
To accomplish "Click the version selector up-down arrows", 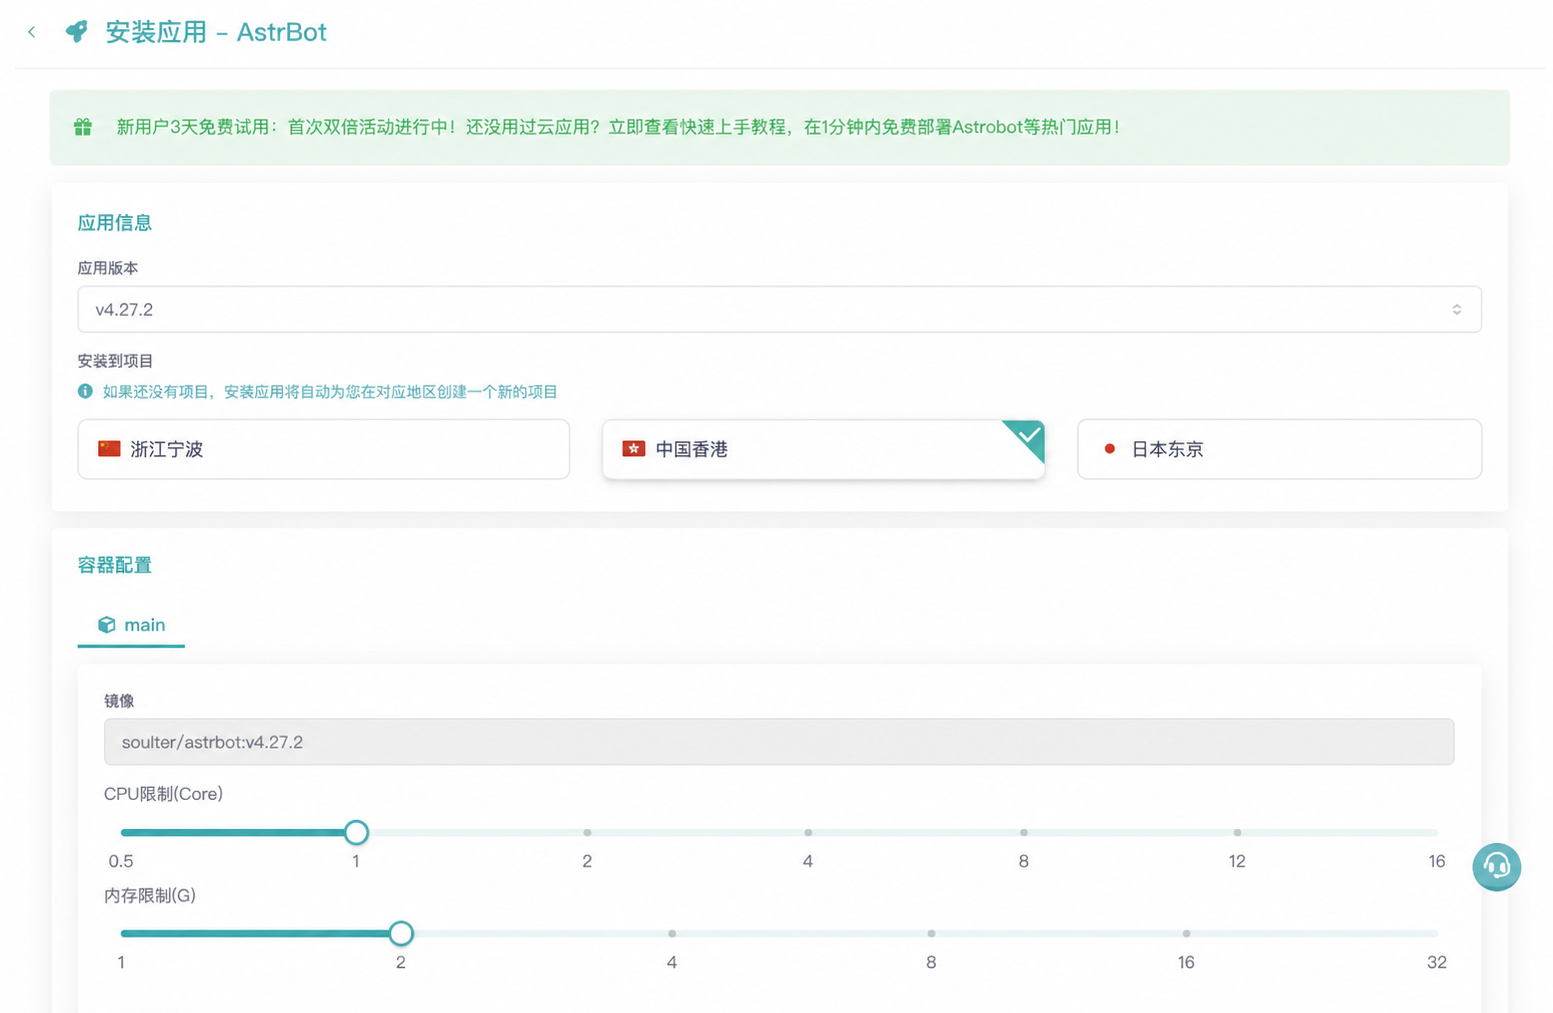I will coord(1457,310).
